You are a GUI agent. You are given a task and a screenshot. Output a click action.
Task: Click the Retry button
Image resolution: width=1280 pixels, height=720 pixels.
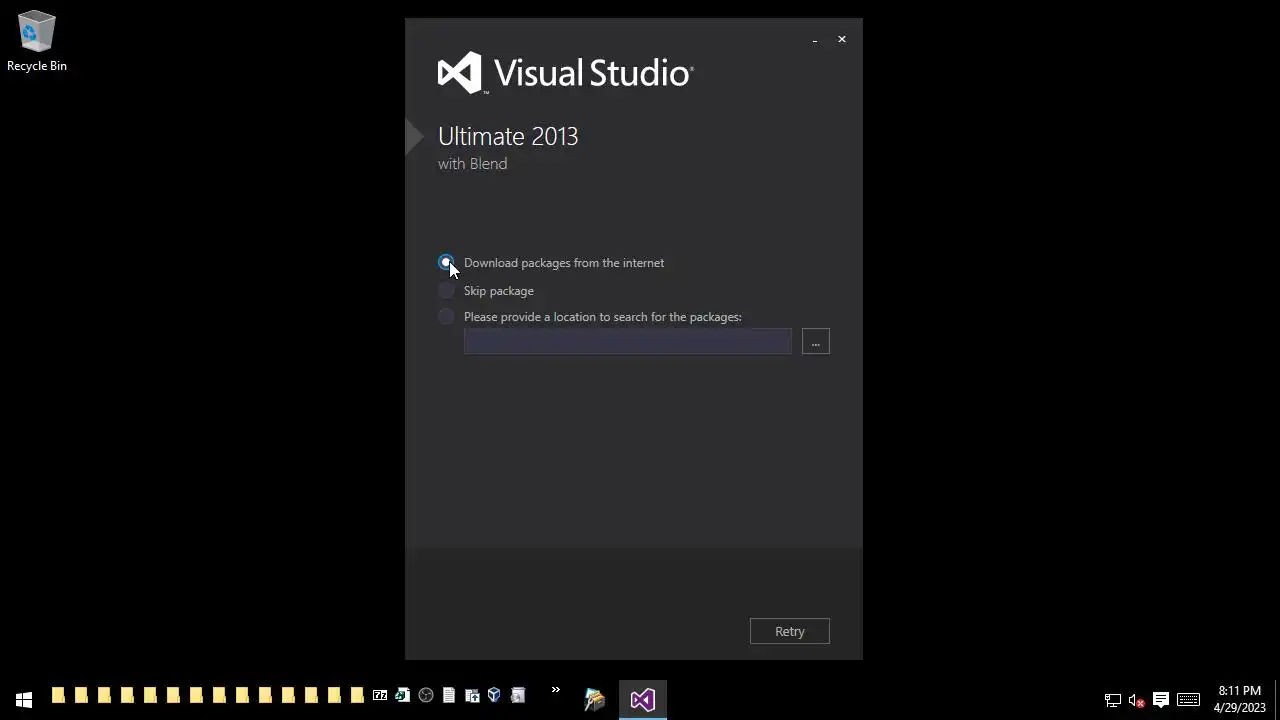[x=789, y=631]
